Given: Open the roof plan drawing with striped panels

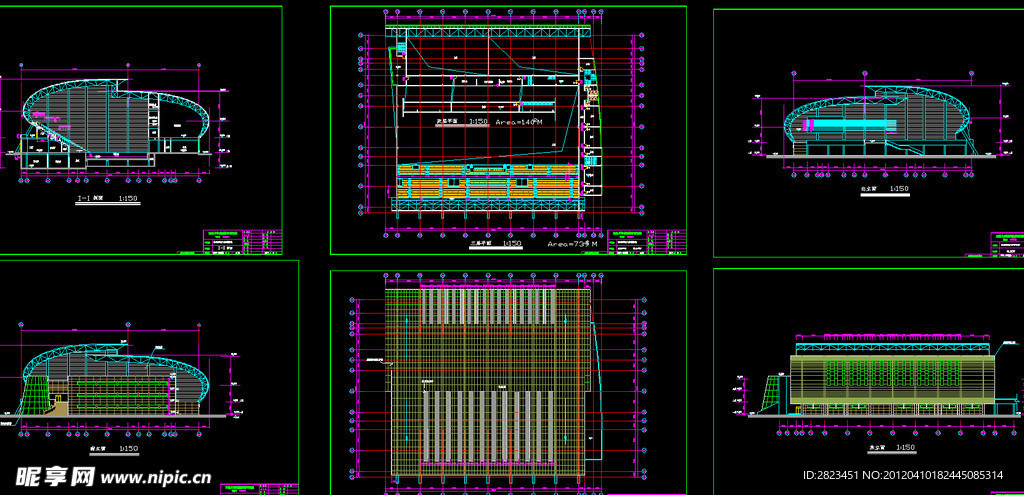Looking at the screenshot, I should 490,382.
